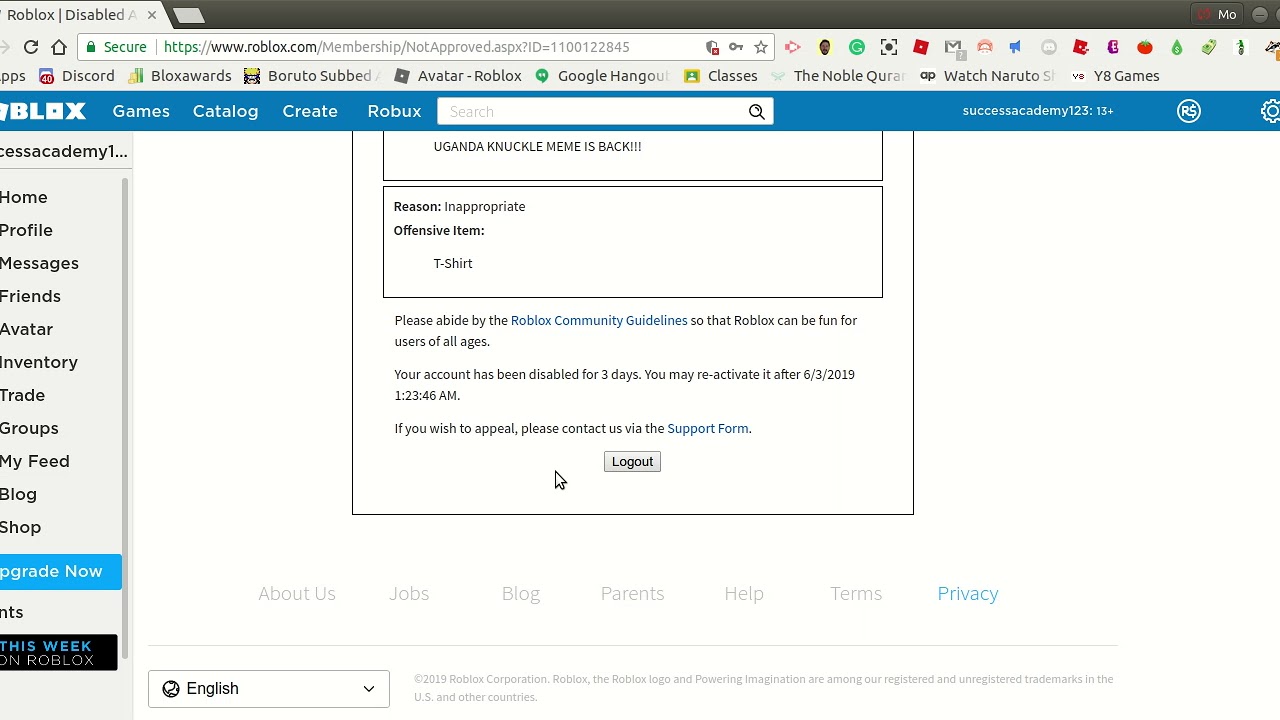Select Friends in the sidebar
The height and width of the screenshot is (720, 1280).
pyautogui.click(x=30, y=296)
